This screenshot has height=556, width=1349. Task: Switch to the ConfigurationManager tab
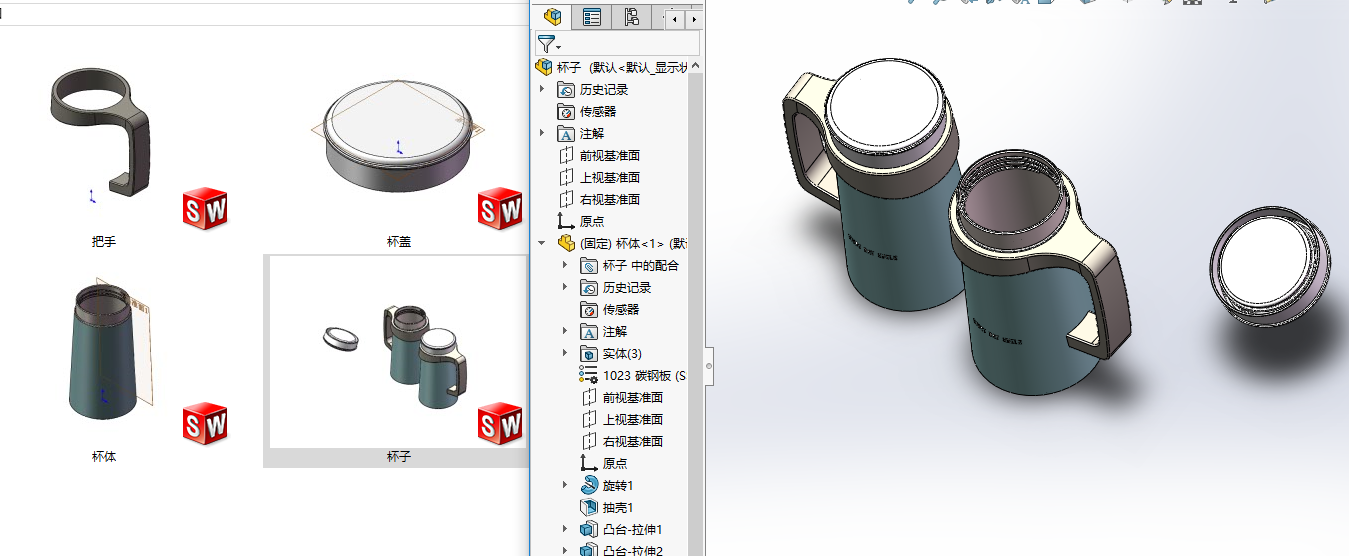point(631,17)
